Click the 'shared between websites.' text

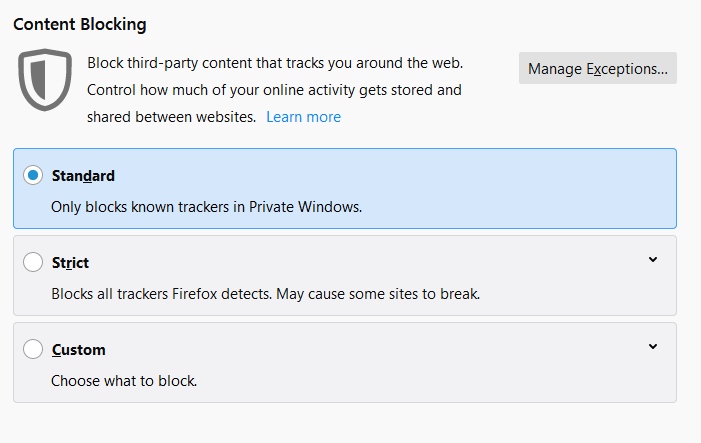[171, 117]
